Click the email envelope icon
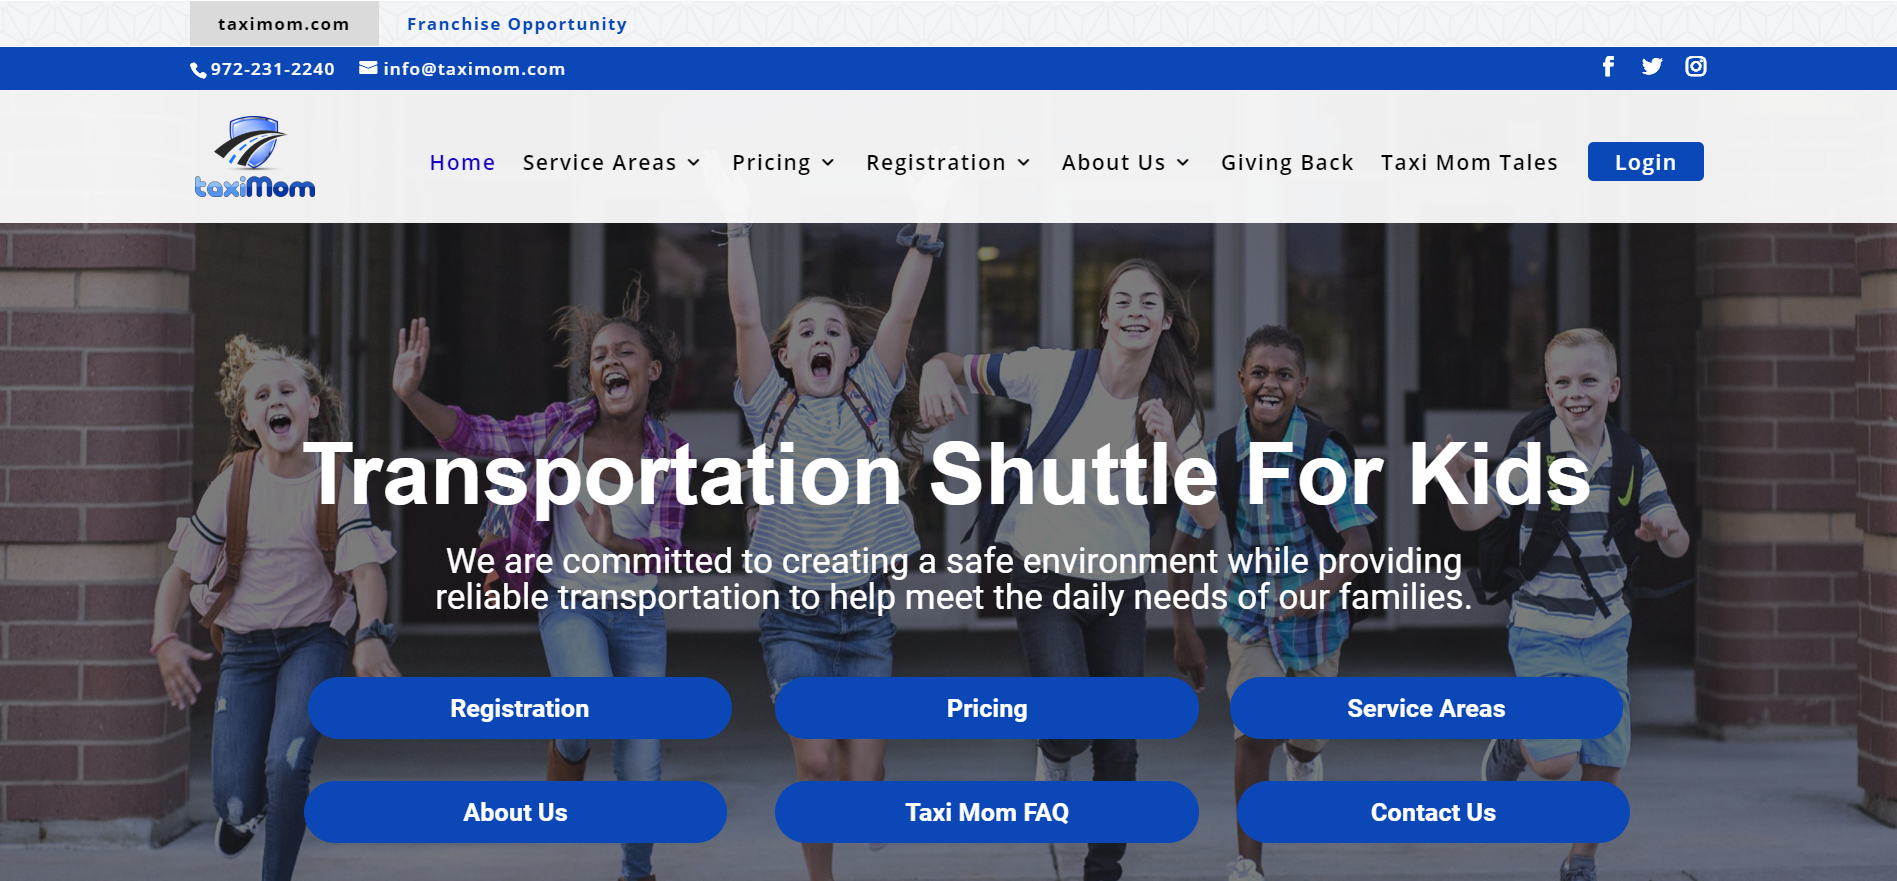The width and height of the screenshot is (1897, 881). (368, 68)
